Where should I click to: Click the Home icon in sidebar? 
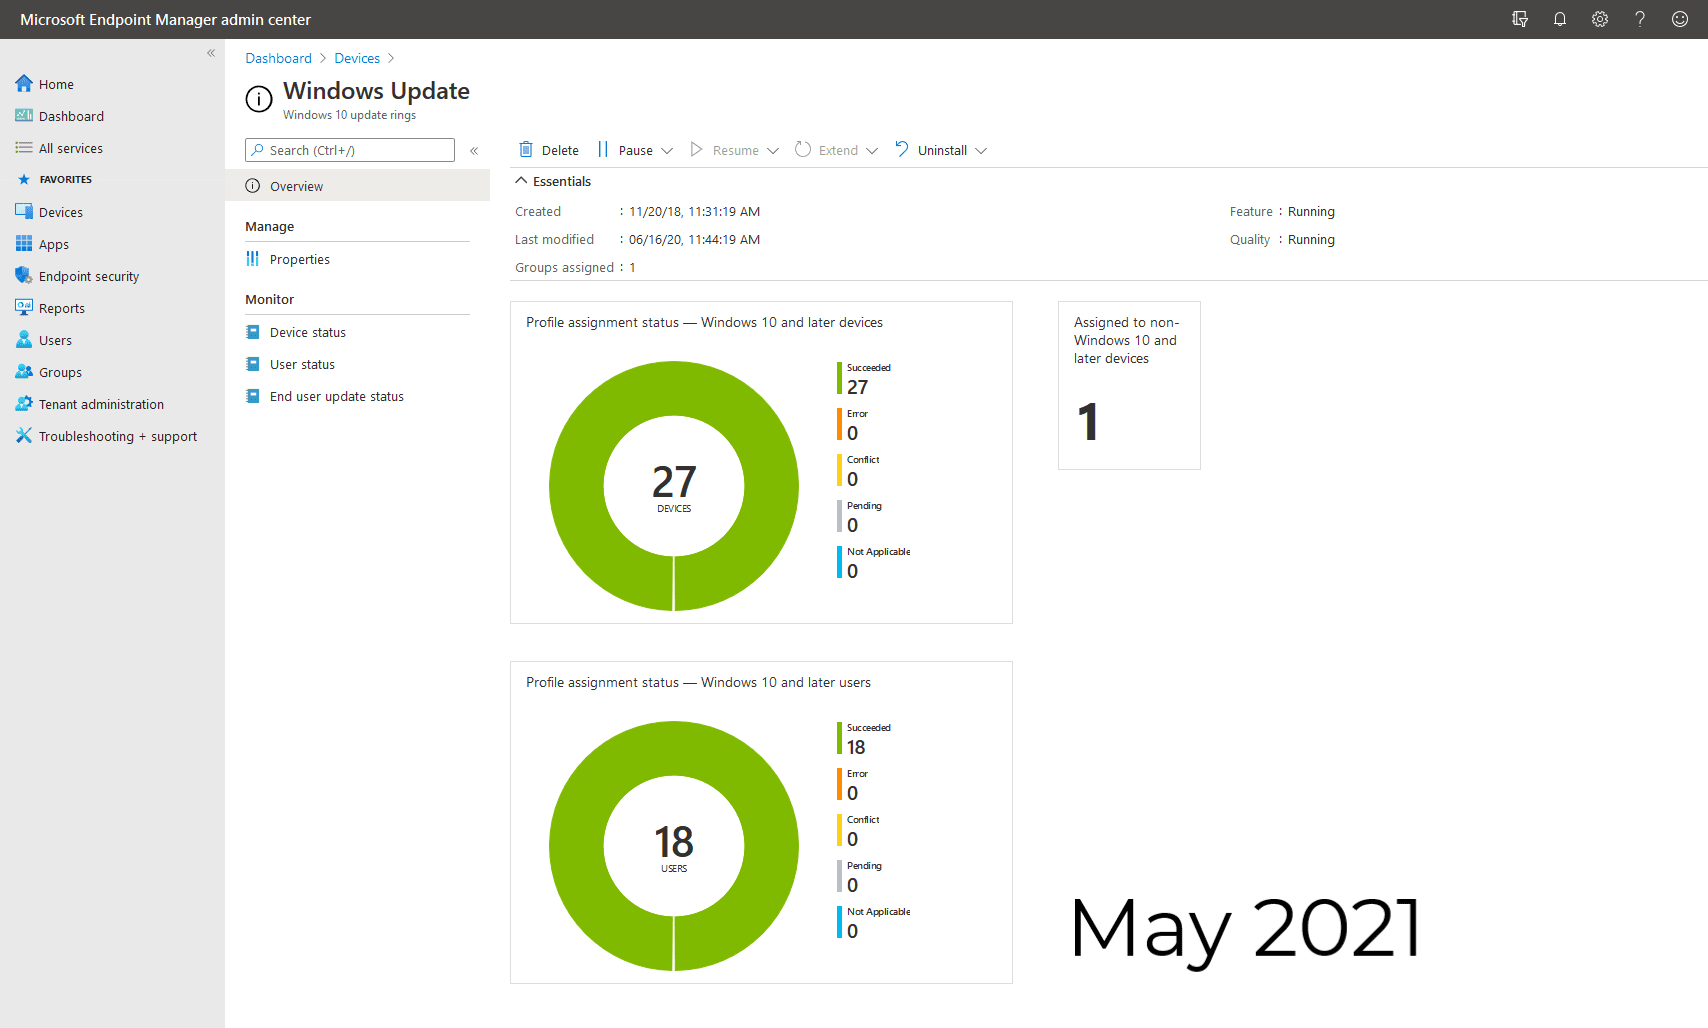(x=24, y=84)
